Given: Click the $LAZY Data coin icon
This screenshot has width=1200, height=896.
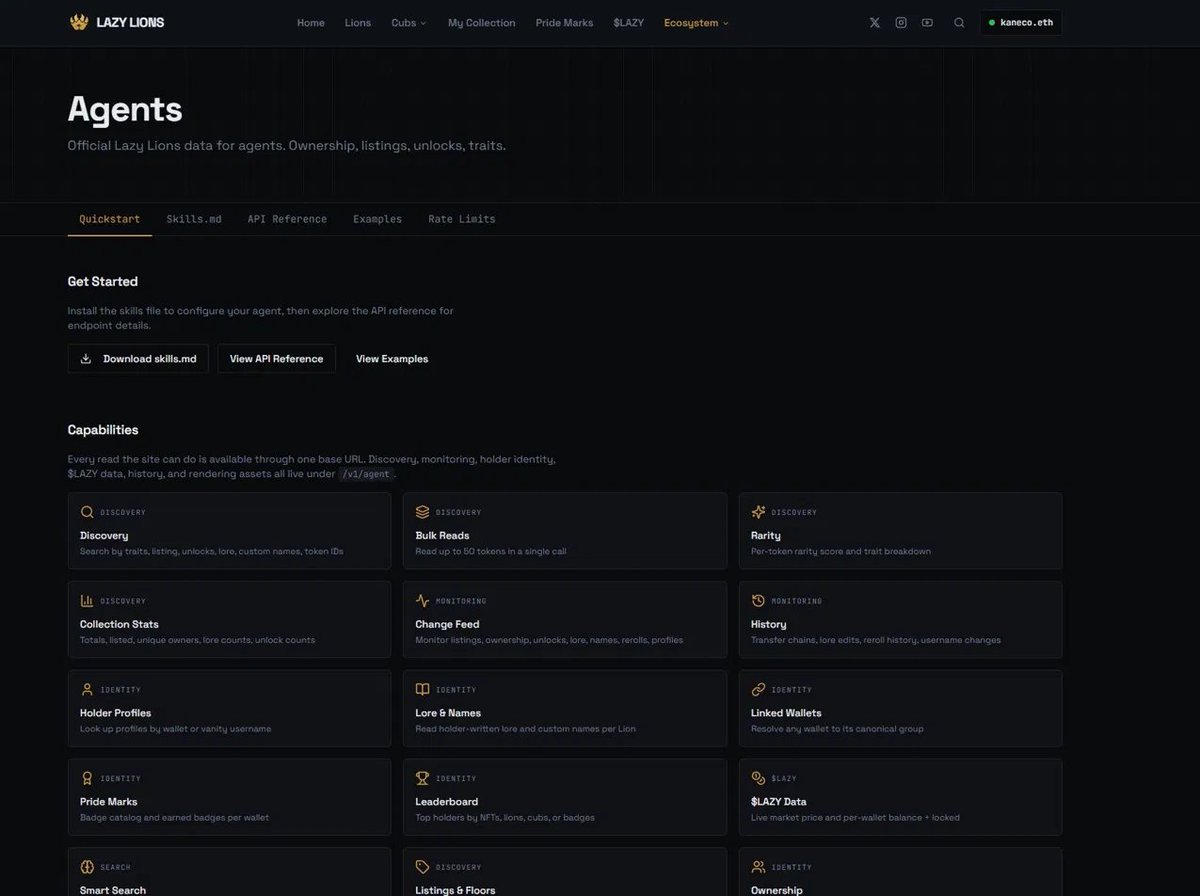Looking at the screenshot, I should 758,778.
